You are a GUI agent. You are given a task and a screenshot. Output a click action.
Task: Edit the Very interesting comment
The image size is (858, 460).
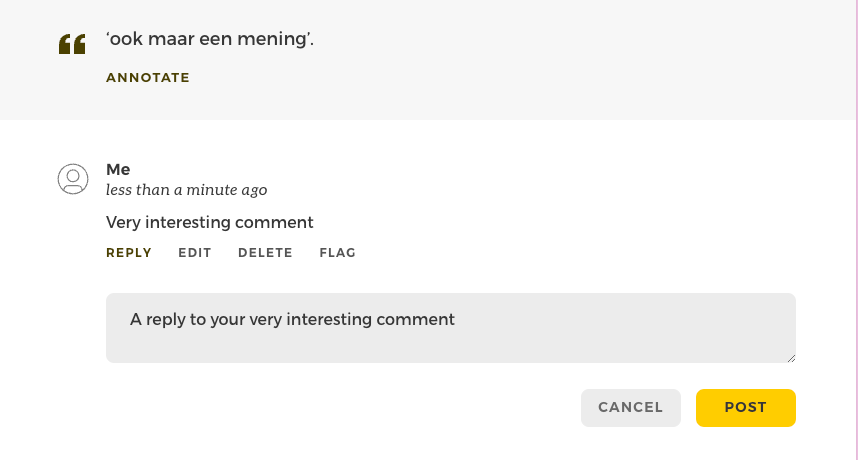click(x=195, y=253)
